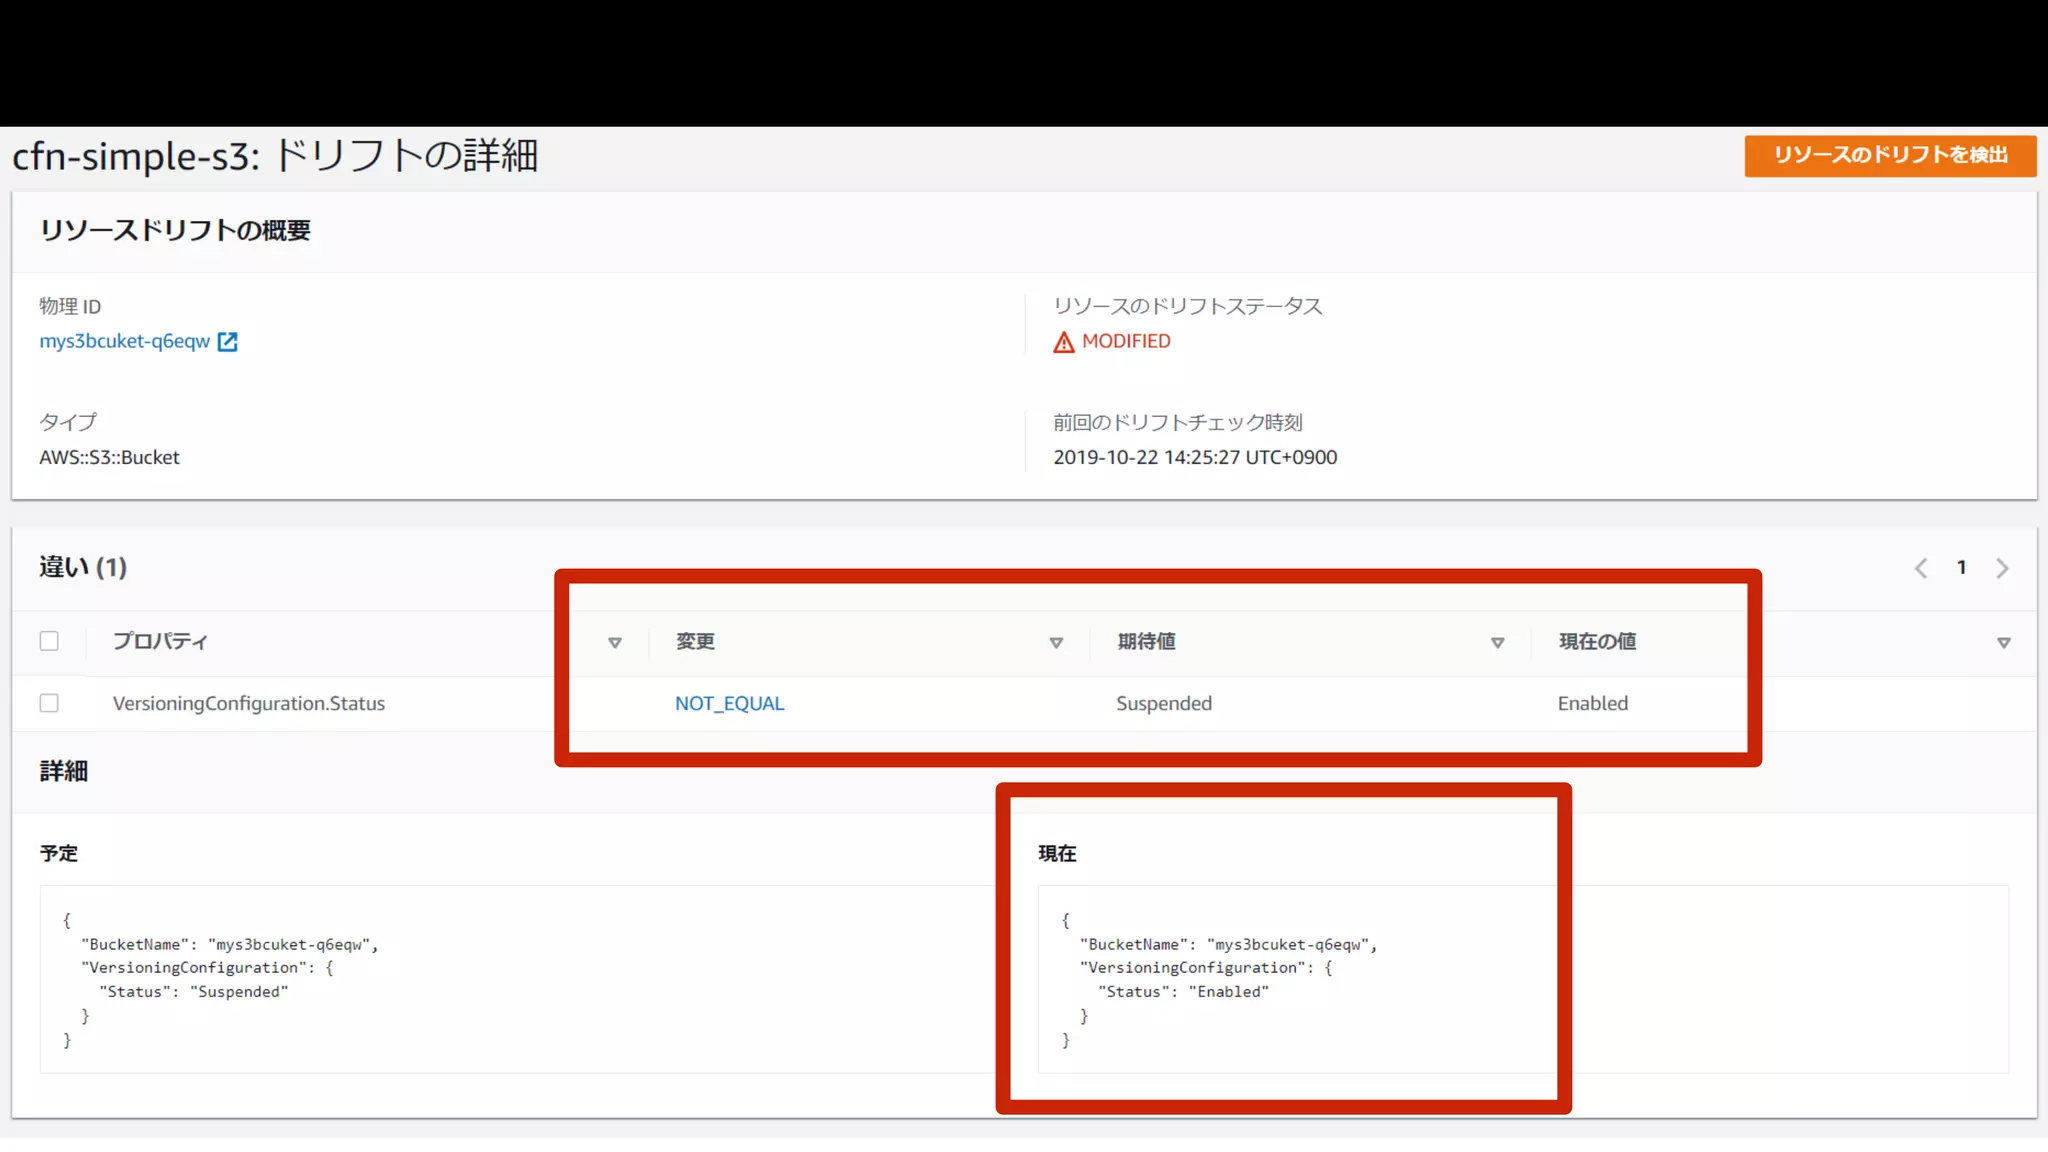Go to previous page with left chevron

(1921, 568)
